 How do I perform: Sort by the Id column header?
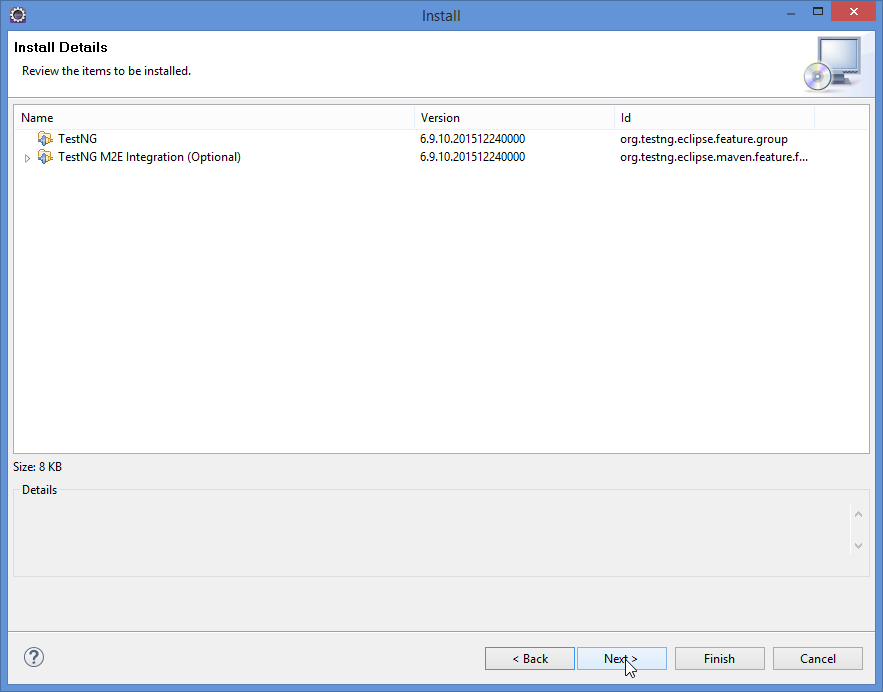click(714, 118)
